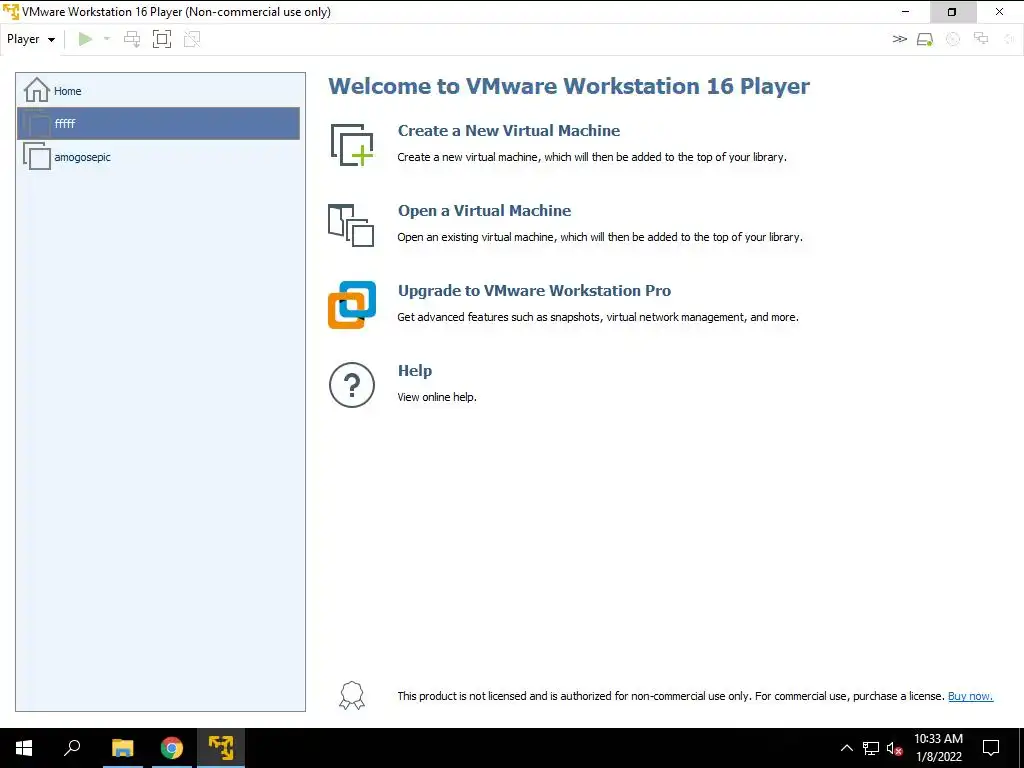Click Open a Virtual Machine link
Viewport: 1024px width, 768px height.
485,210
